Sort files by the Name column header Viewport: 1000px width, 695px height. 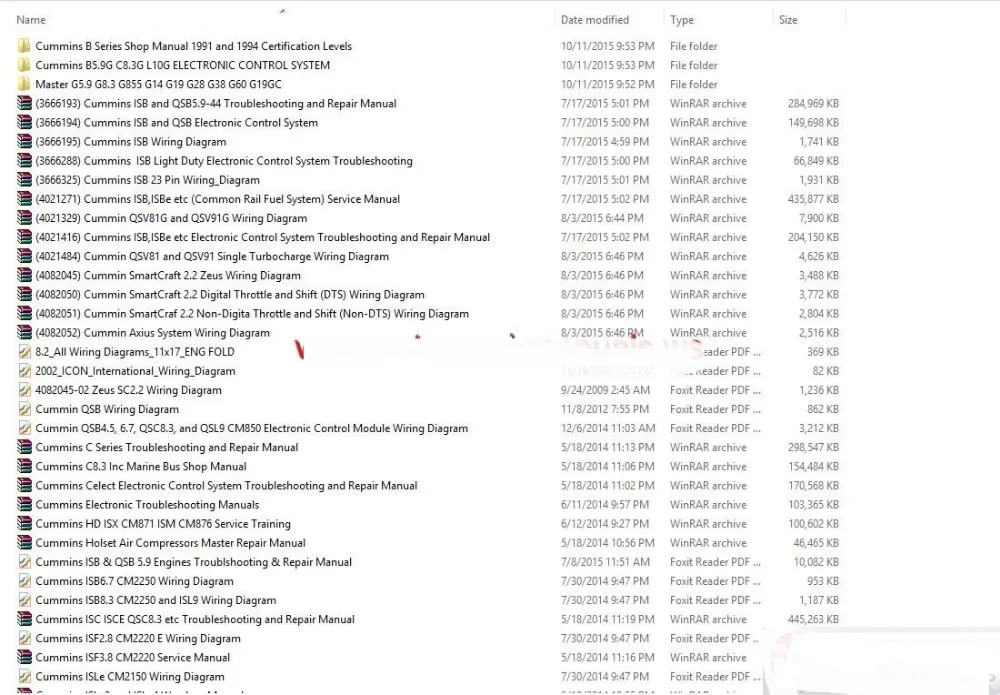coord(31,20)
